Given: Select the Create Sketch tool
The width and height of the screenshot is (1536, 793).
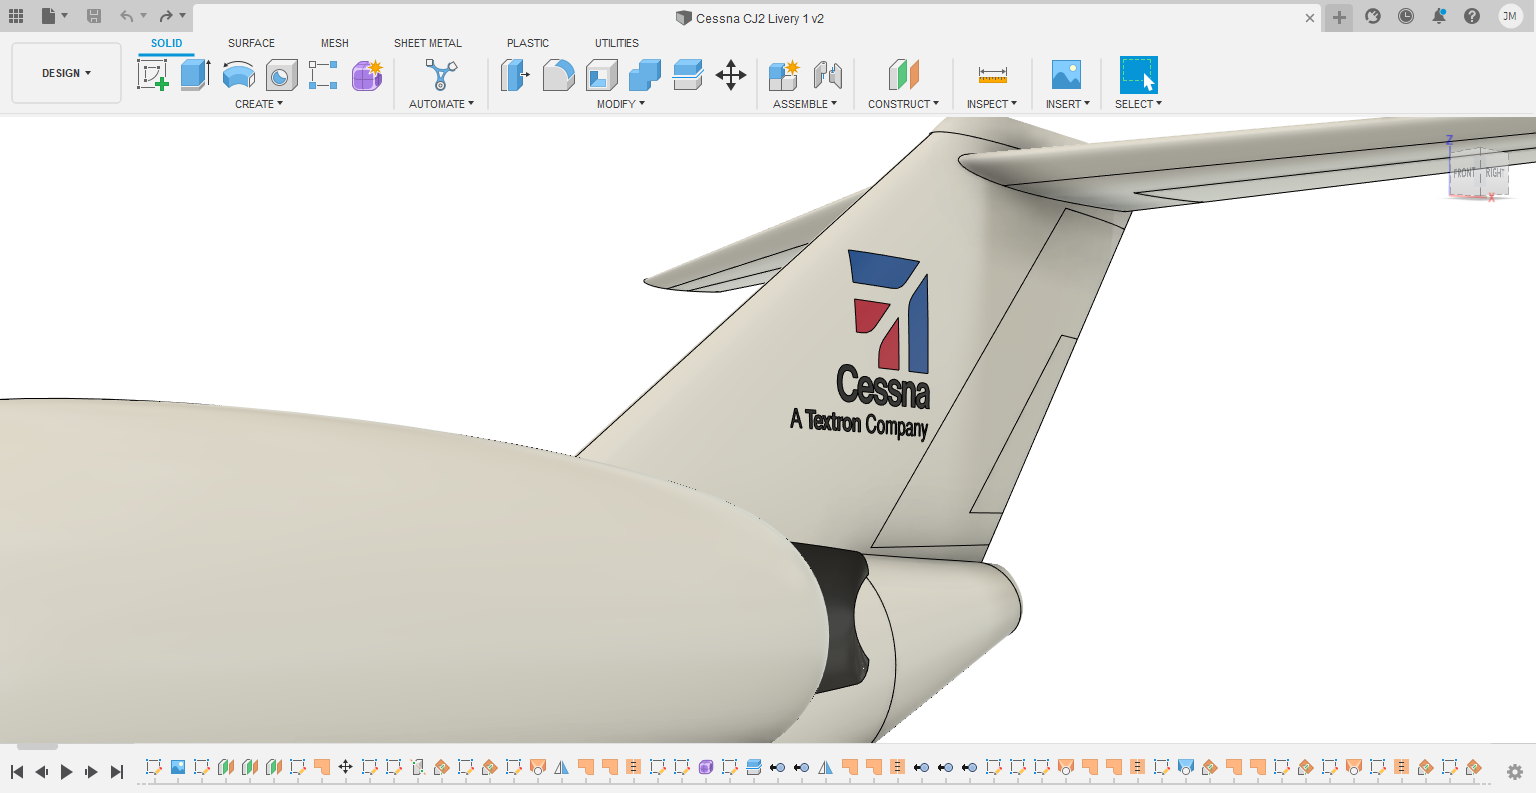Looking at the screenshot, I should point(153,75).
